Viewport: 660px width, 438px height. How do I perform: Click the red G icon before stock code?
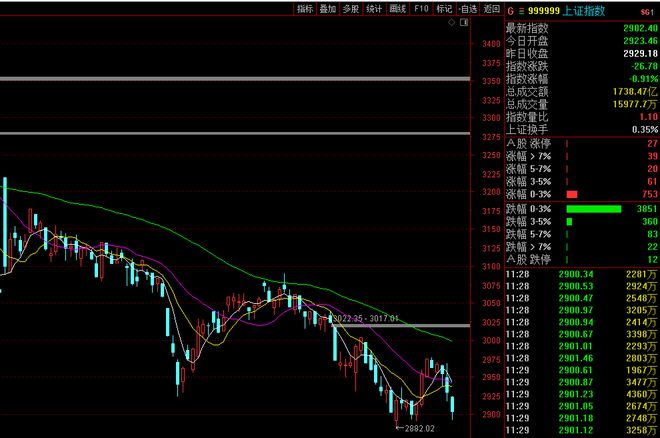coord(511,11)
